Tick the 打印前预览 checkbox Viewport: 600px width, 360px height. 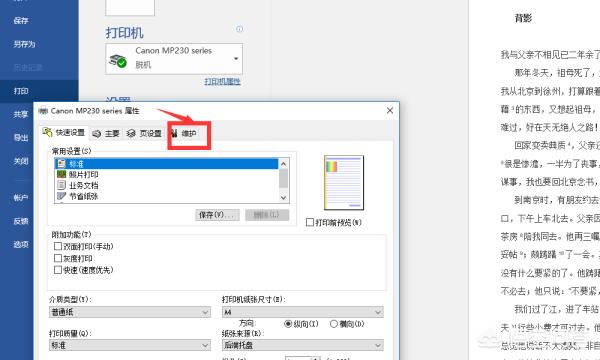coord(310,222)
